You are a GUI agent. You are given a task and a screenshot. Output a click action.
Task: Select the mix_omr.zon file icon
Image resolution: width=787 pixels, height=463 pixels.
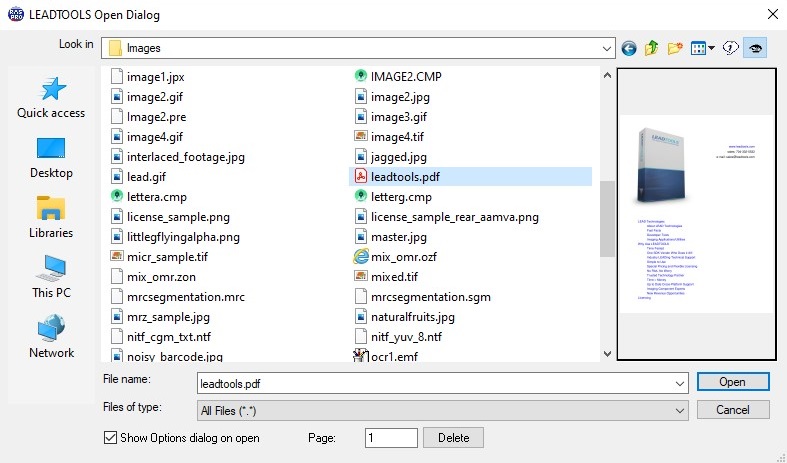tap(116, 276)
